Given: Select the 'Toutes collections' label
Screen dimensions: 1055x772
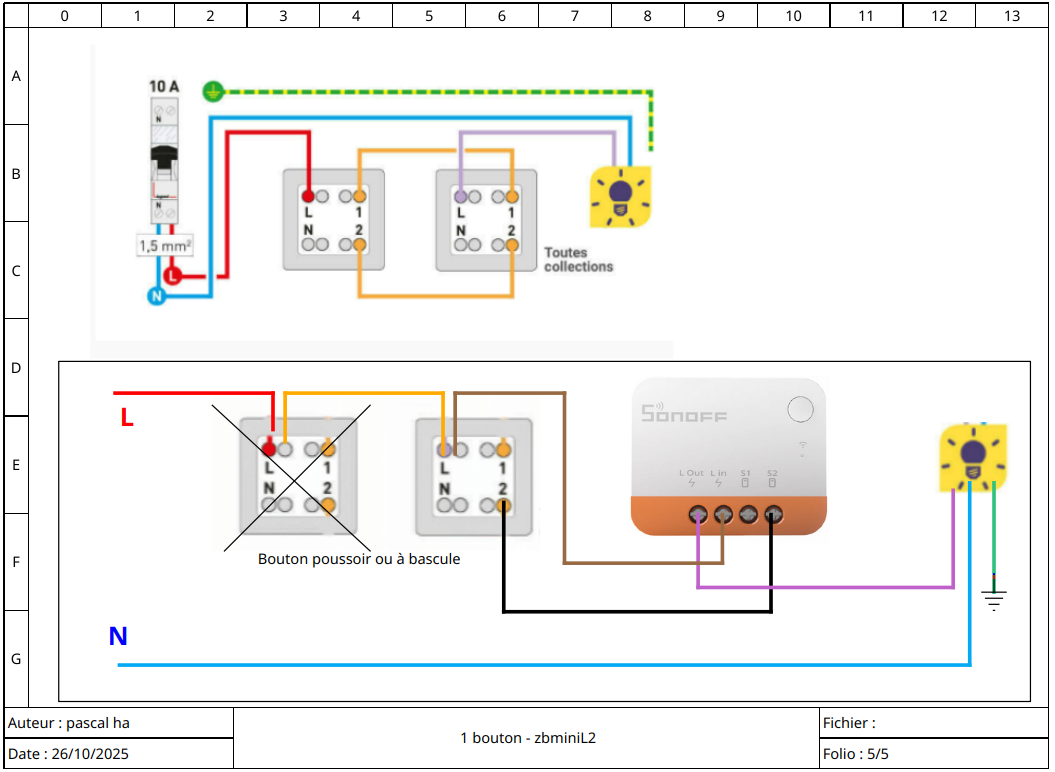Looking at the screenshot, I should tap(579, 260).
